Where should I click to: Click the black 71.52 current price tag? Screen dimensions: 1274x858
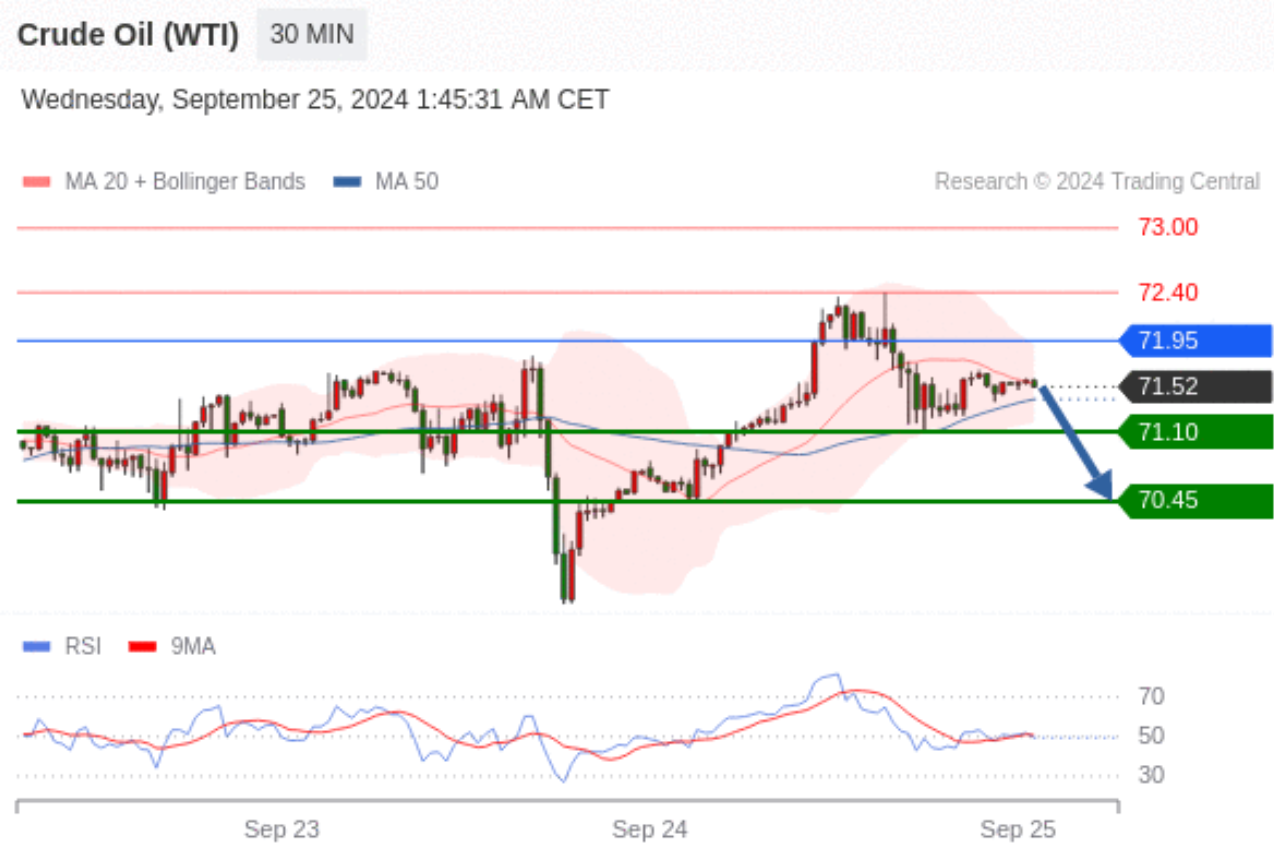(x=1196, y=387)
